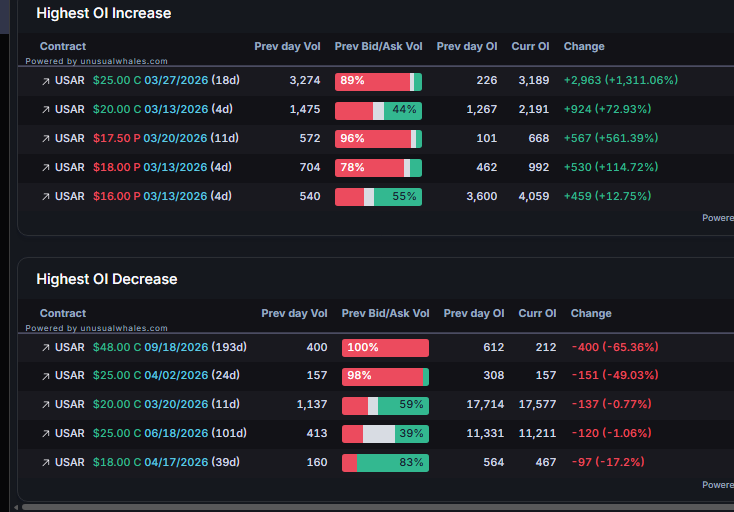Open the $25.00 C 04/02/2026 contract link
Screen dimensions: 734x512
pos(166,375)
